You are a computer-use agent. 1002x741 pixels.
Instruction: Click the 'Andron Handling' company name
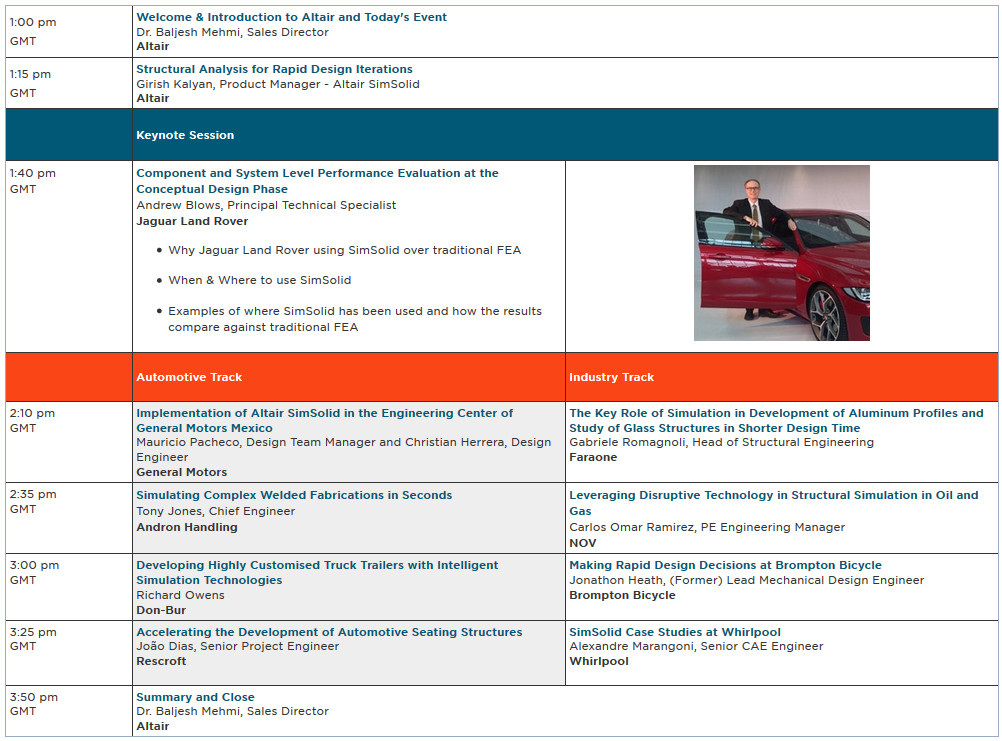(187, 527)
